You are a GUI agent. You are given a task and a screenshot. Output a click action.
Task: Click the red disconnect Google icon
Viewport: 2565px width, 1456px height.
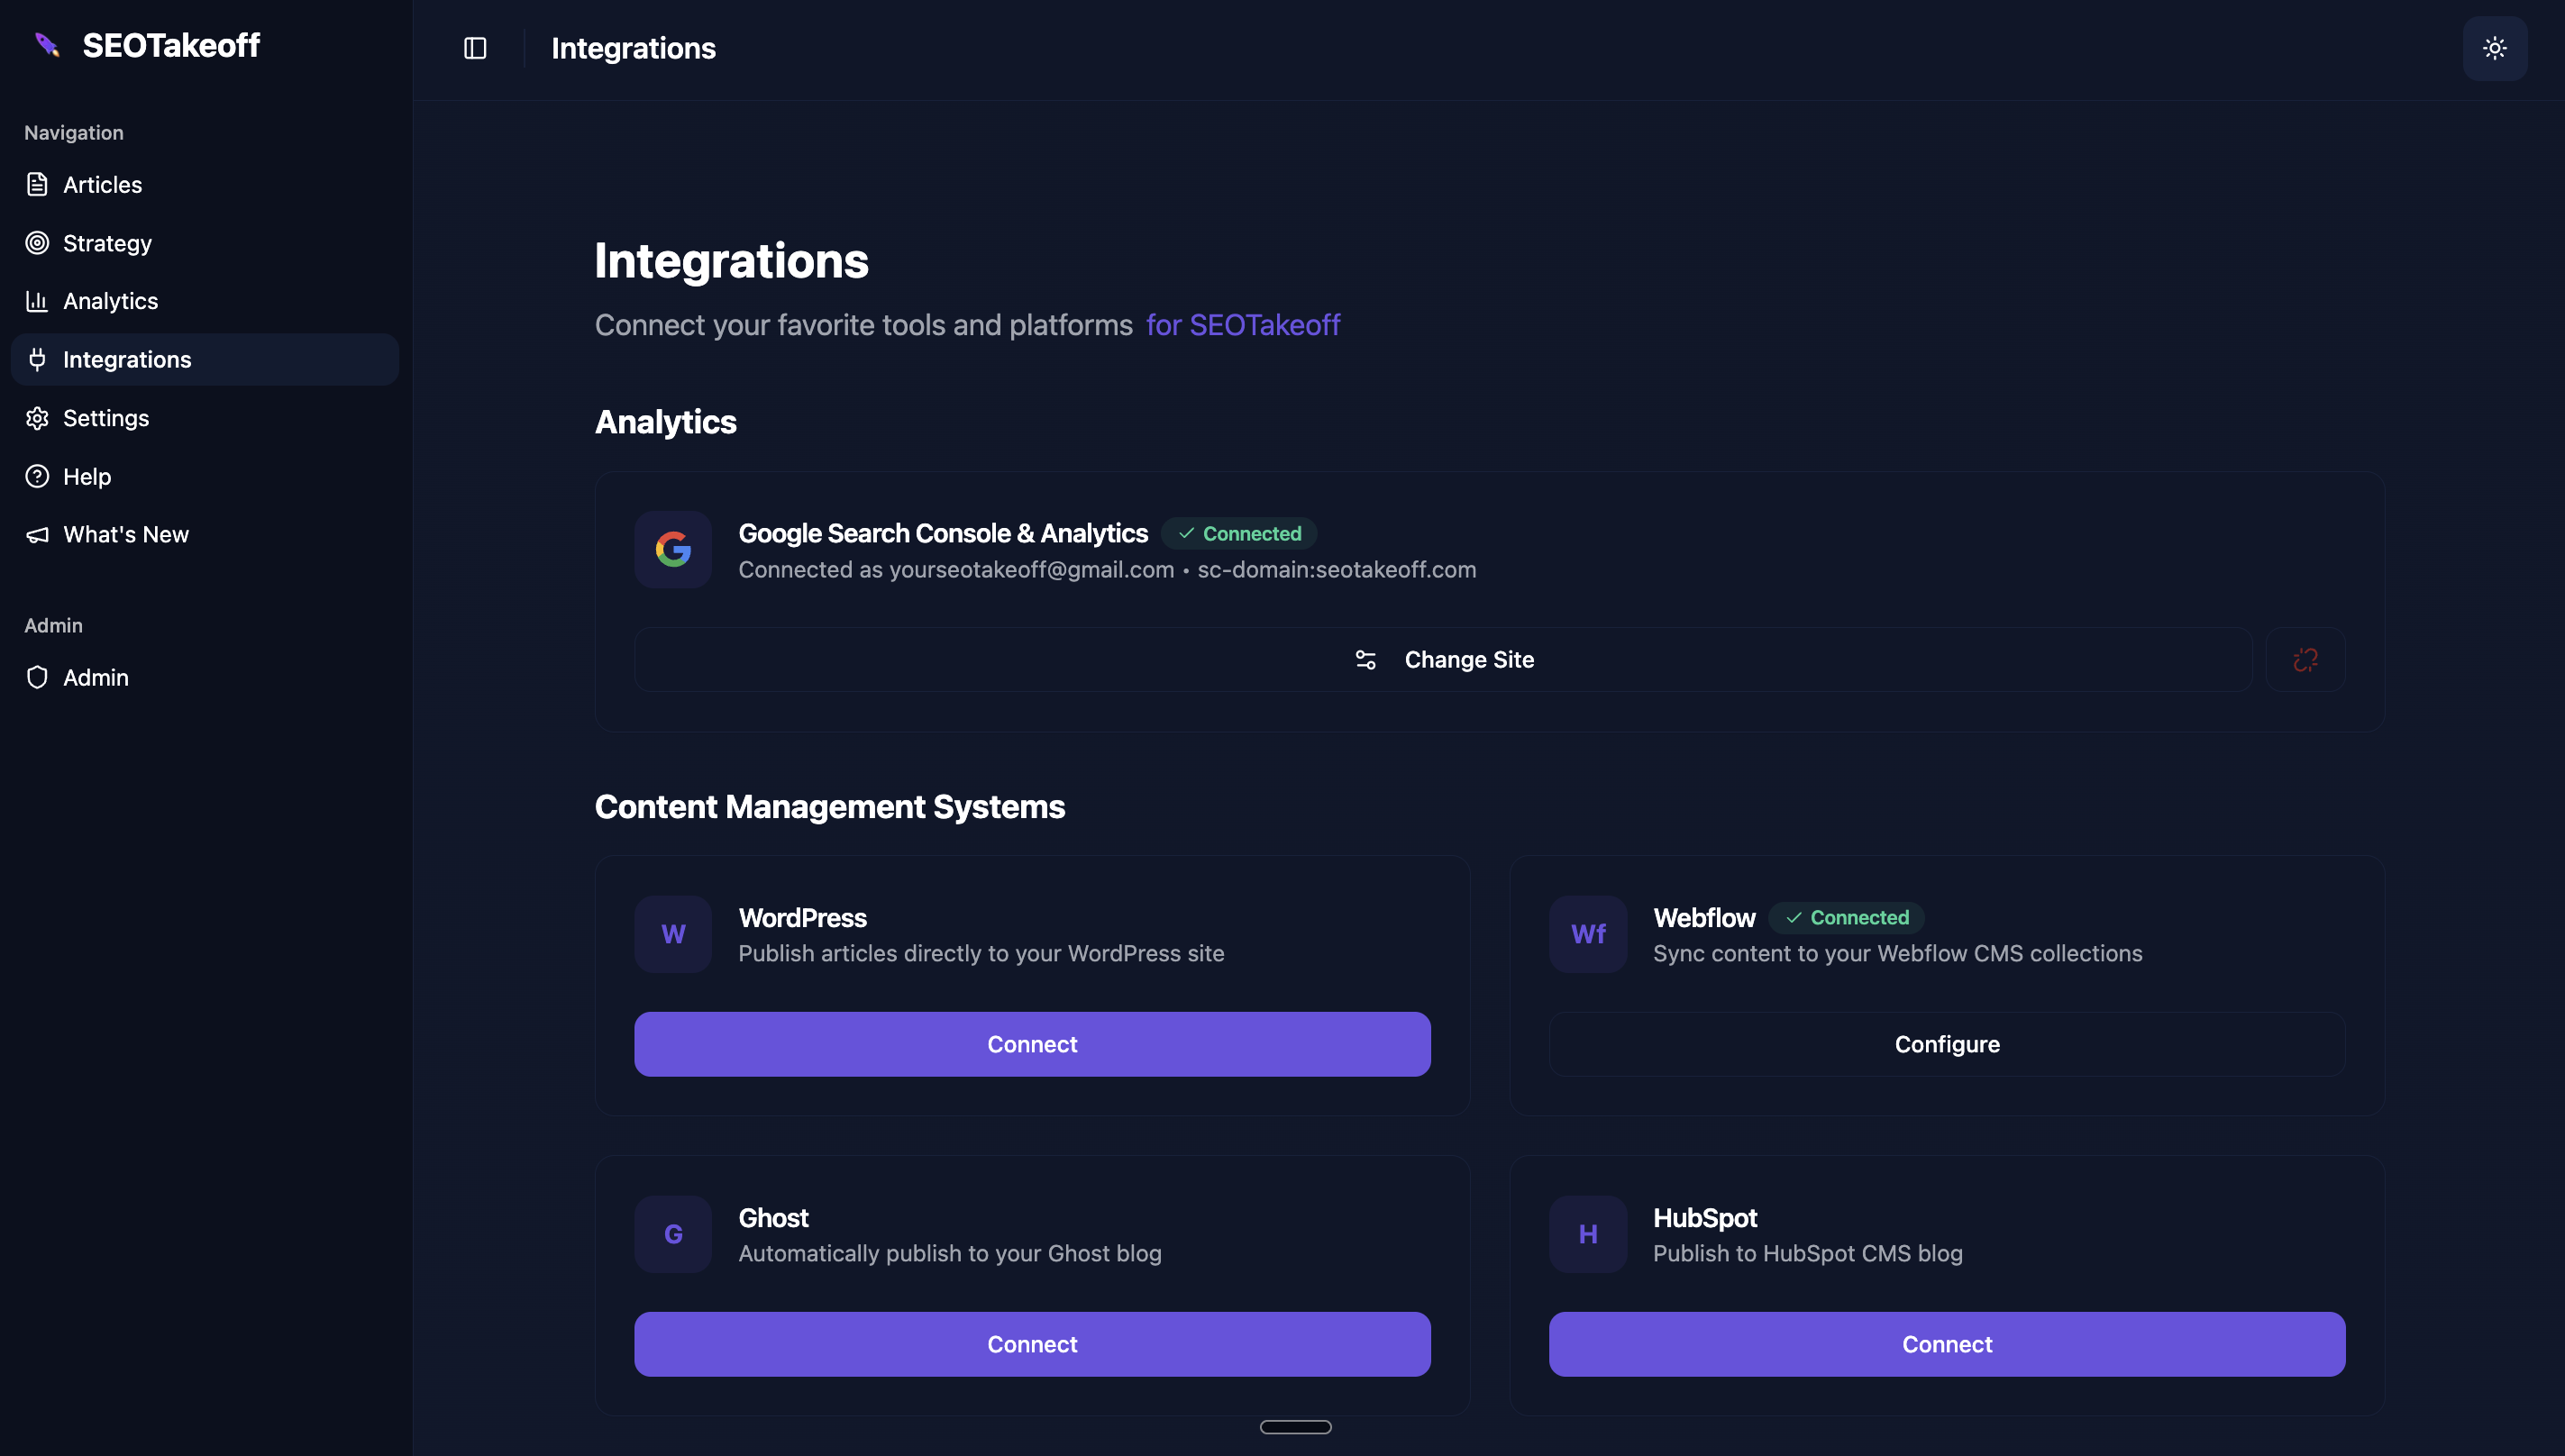pos(2305,660)
